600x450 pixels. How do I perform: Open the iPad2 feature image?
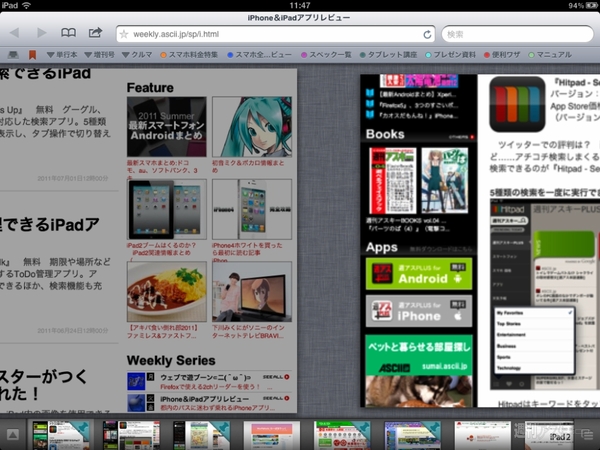pos(167,209)
